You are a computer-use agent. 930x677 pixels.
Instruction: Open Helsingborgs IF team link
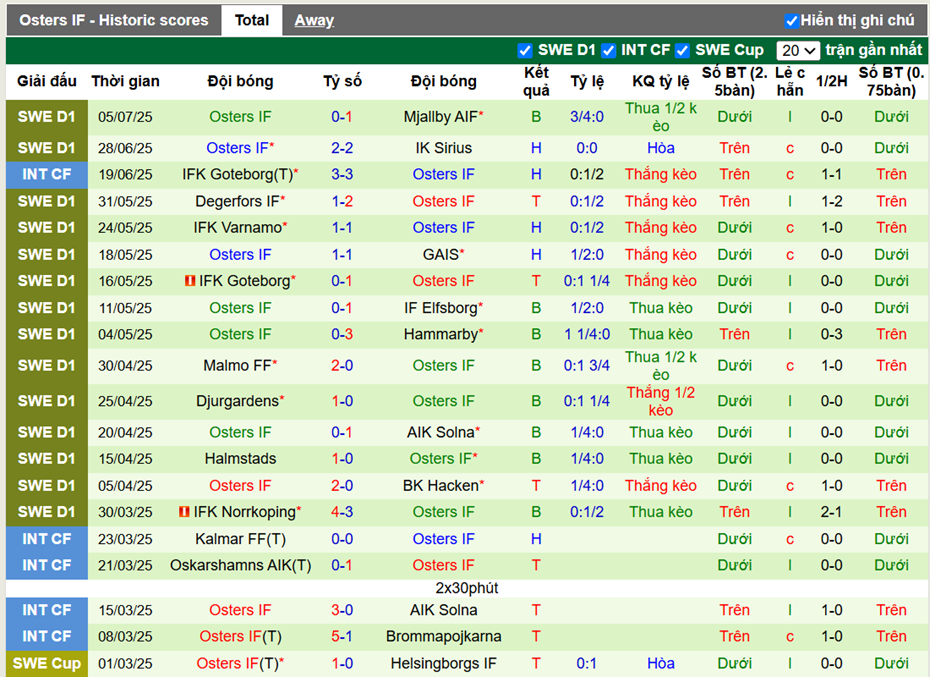click(x=443, y=663)
